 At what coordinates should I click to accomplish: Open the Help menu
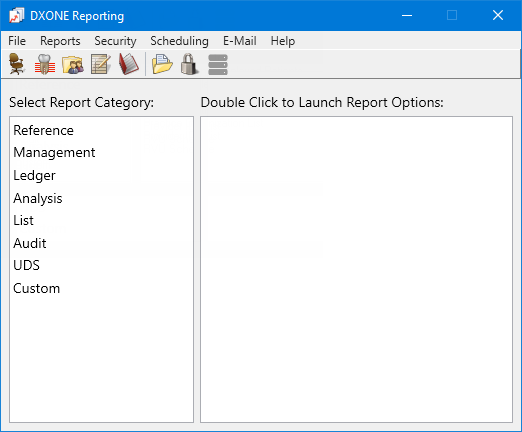283,41
